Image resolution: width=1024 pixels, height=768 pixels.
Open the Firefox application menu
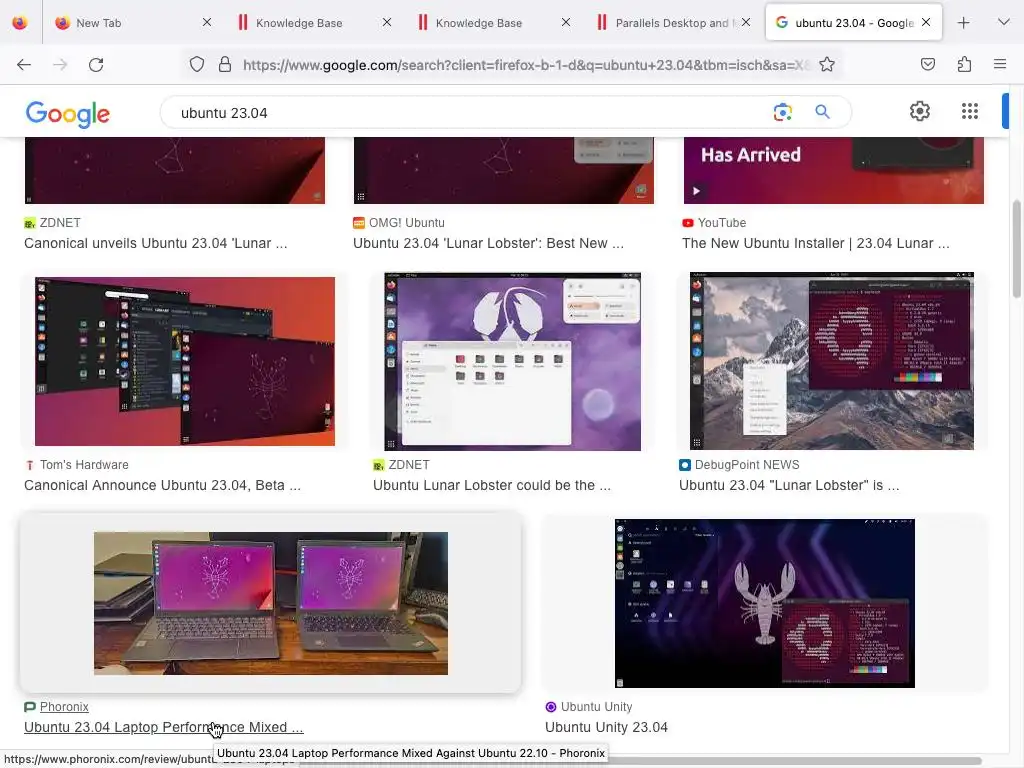coord(1000,64)
